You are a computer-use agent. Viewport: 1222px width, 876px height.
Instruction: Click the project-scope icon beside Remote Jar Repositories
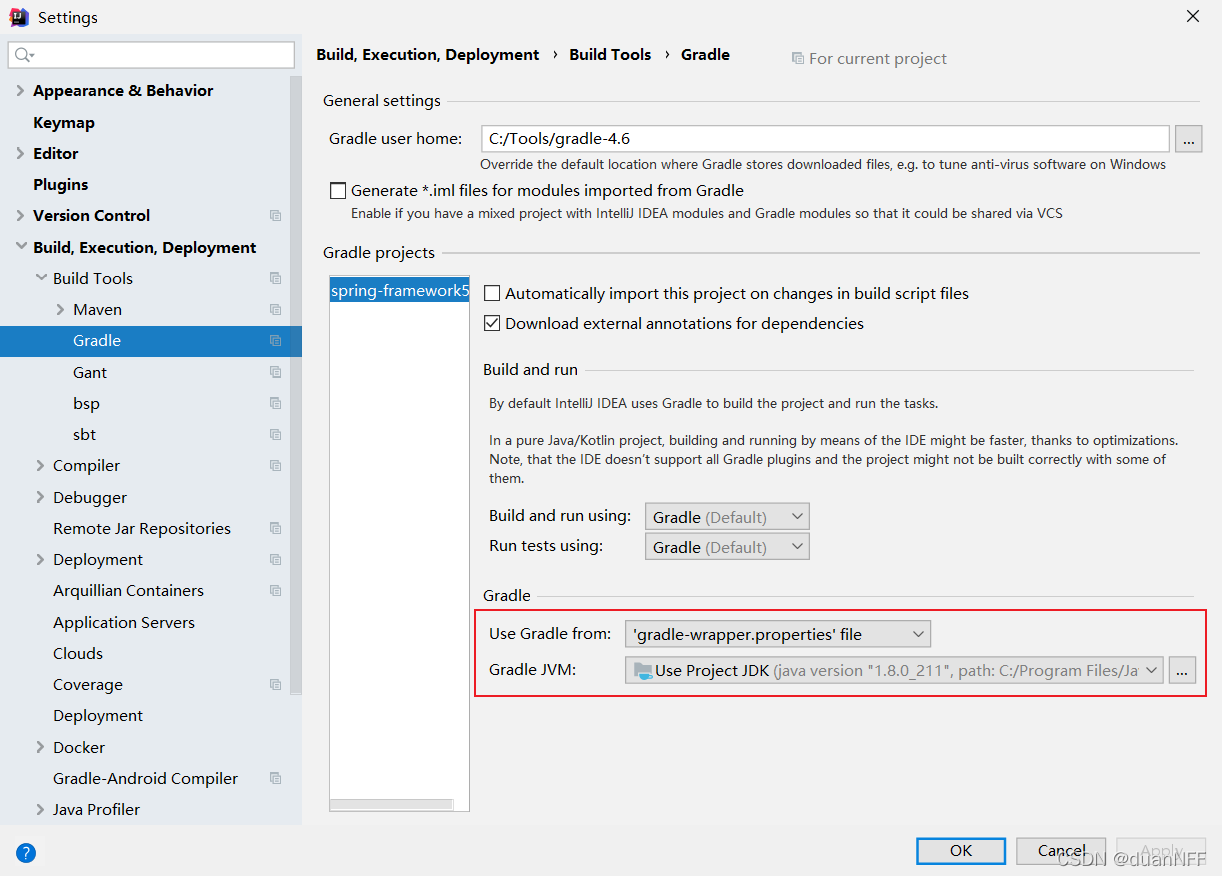(275, 528)
